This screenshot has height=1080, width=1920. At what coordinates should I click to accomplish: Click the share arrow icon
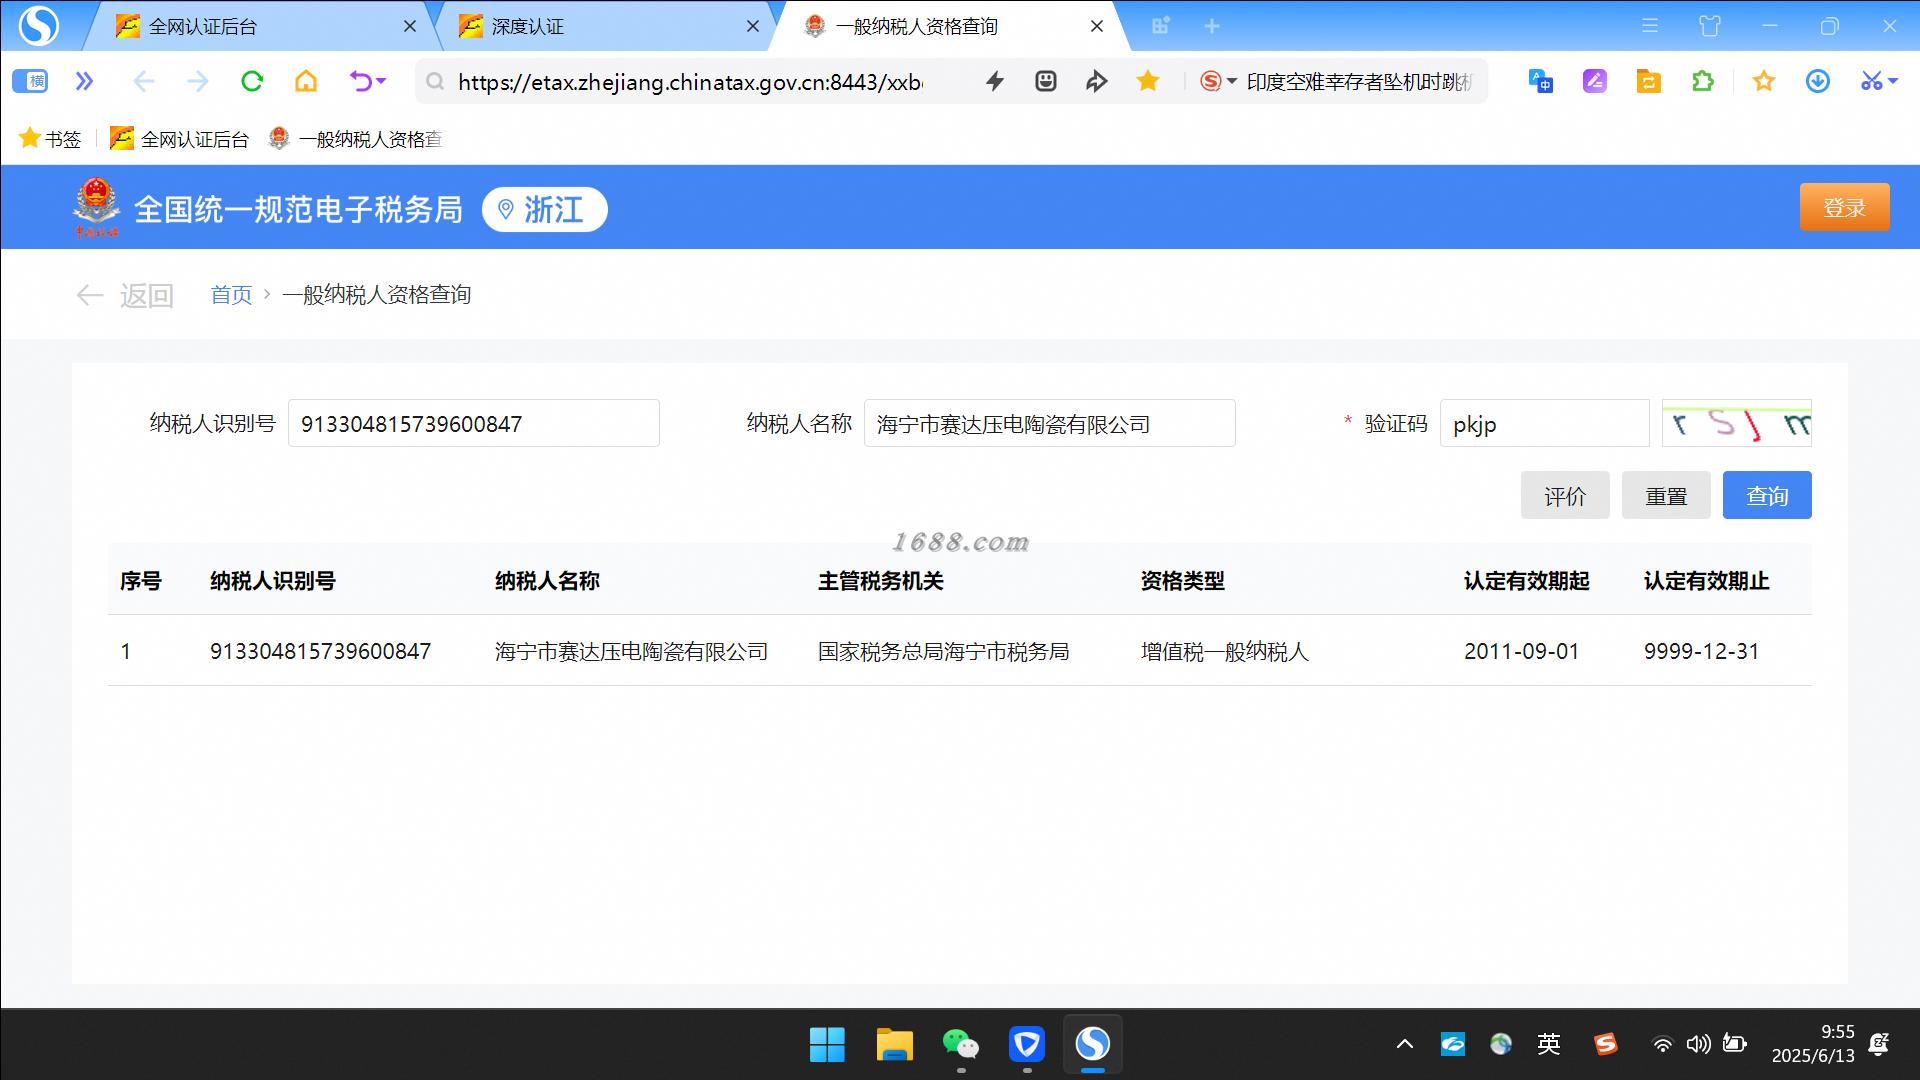point(1097,81)
